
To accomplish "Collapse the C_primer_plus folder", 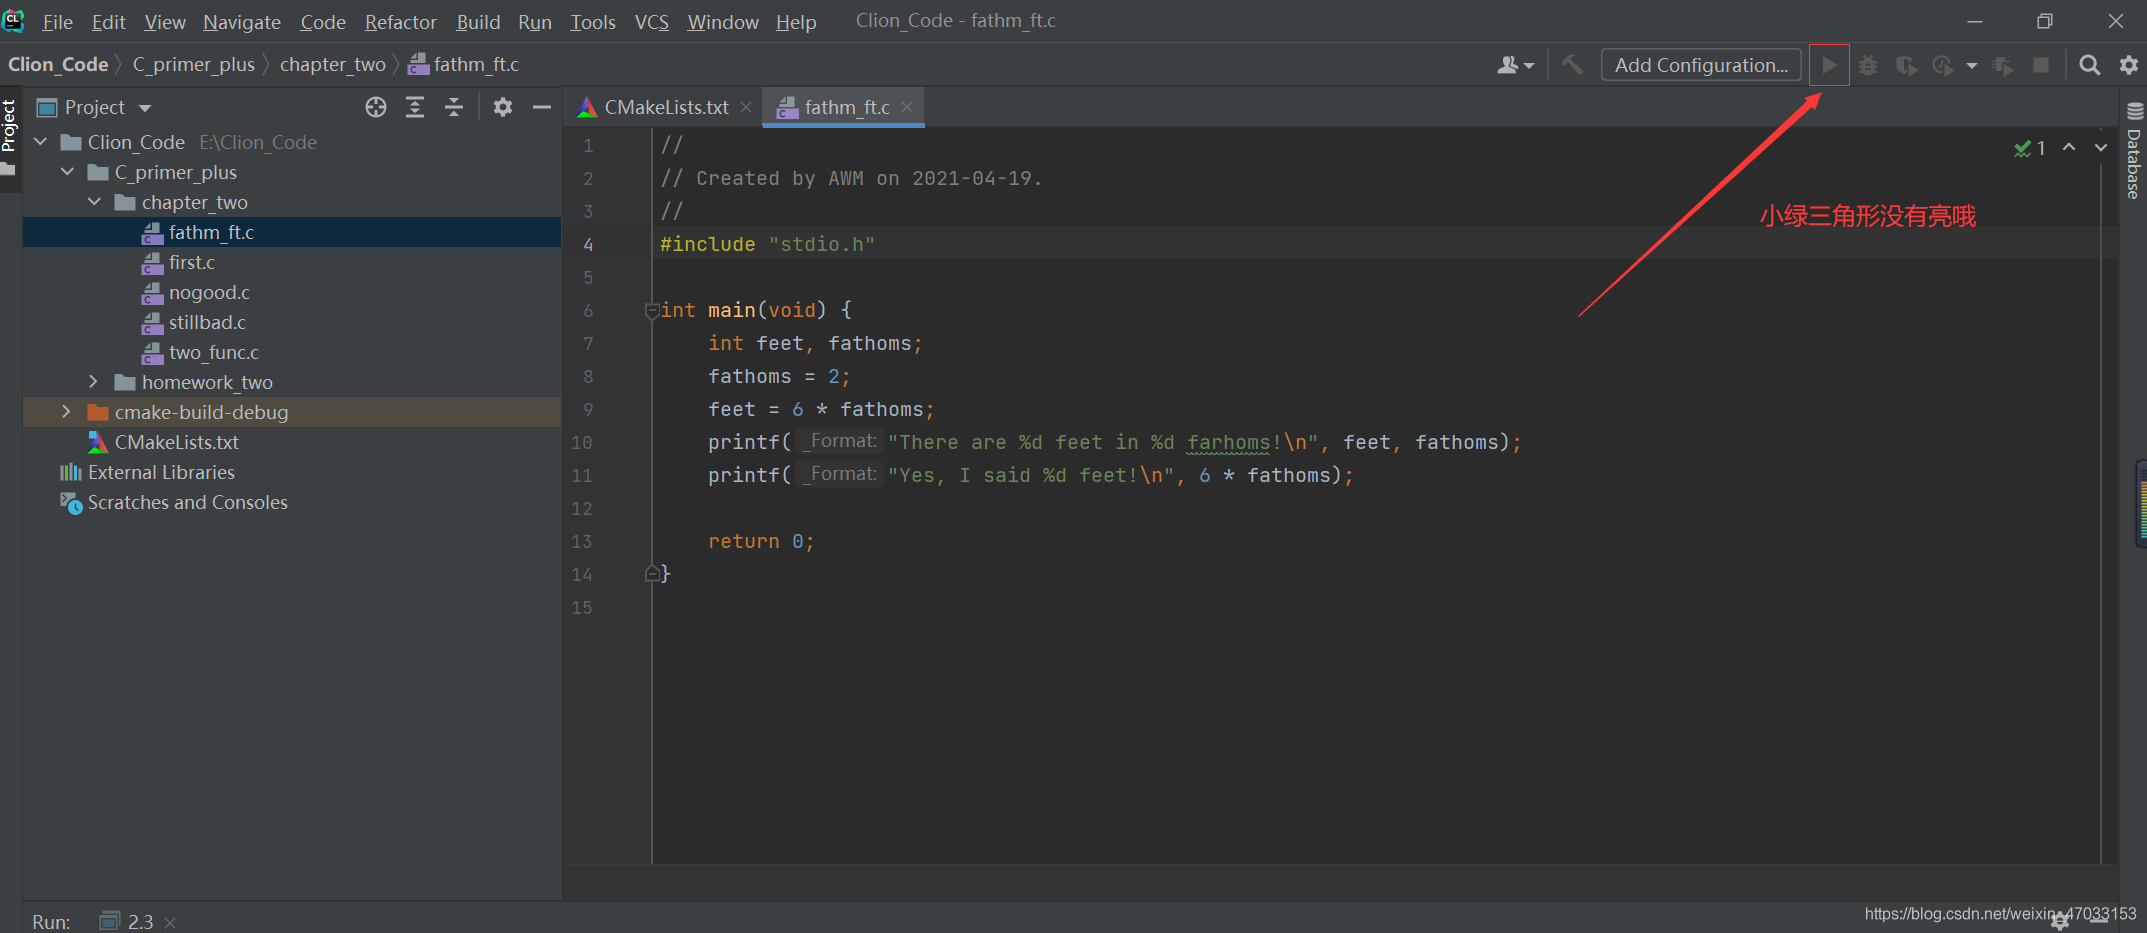I will tap(68, 172).
